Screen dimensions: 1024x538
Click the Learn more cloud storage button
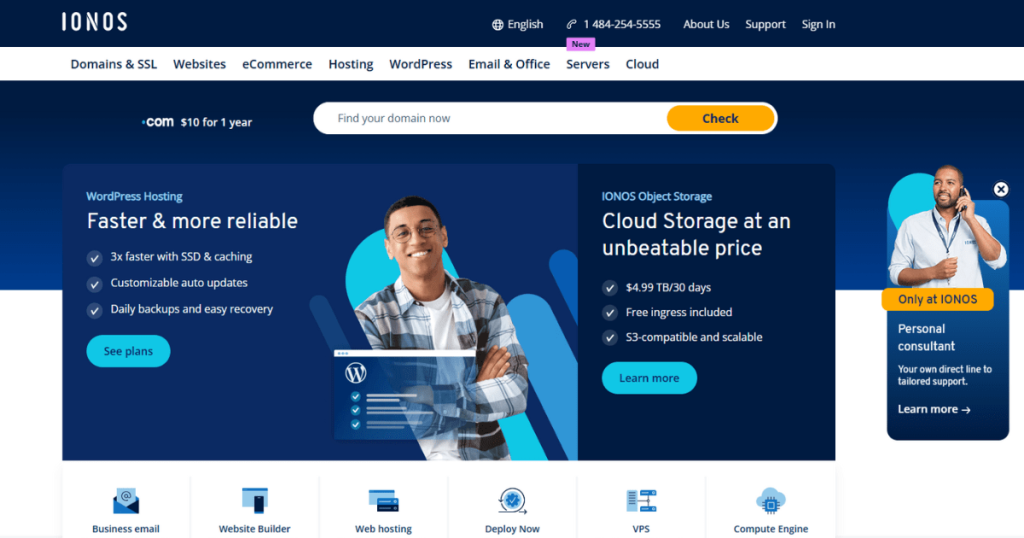click(649, 378)
